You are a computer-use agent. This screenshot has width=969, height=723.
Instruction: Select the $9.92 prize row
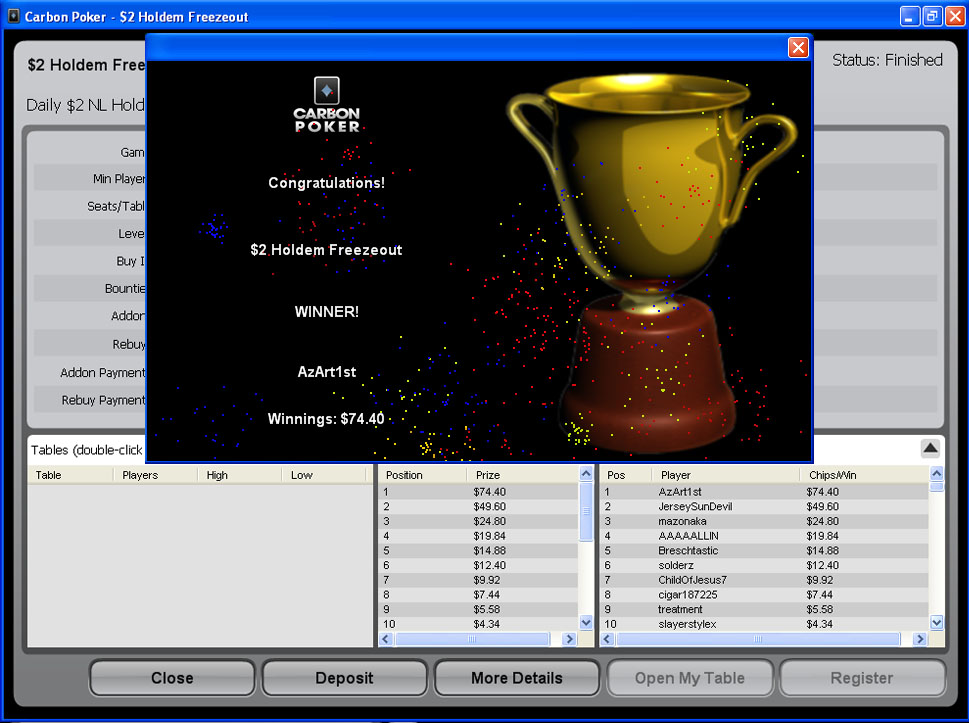tap(478, 580)
